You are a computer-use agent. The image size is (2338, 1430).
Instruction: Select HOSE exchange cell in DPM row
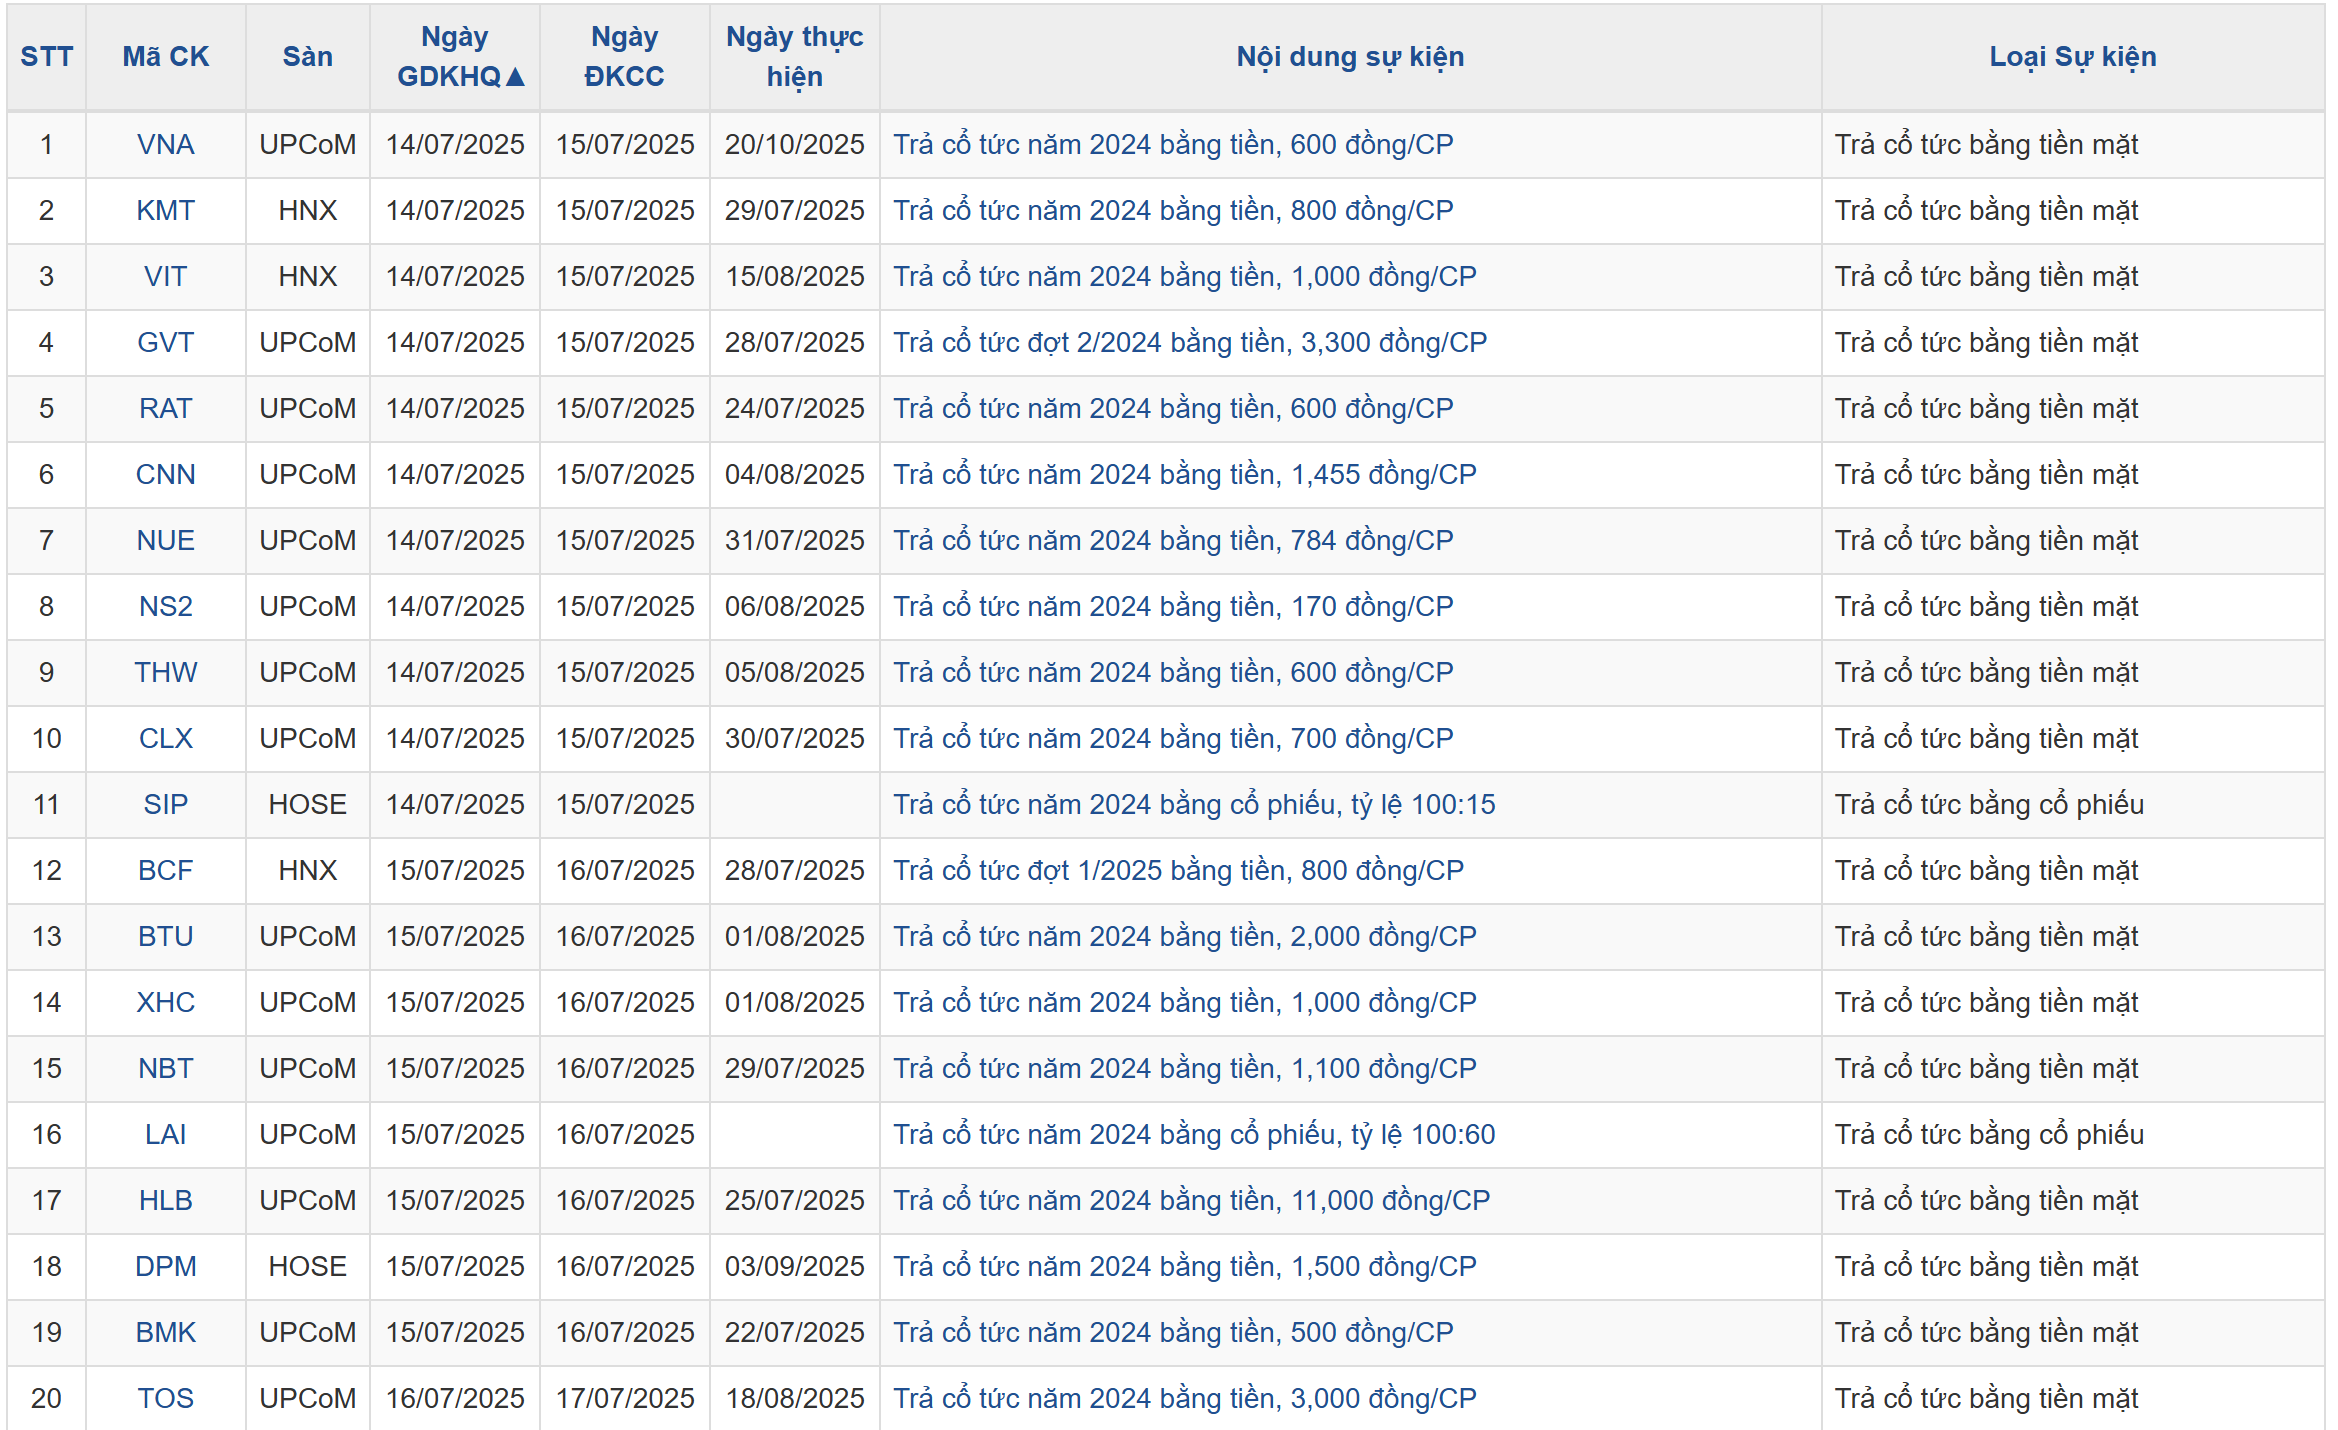308,1267
